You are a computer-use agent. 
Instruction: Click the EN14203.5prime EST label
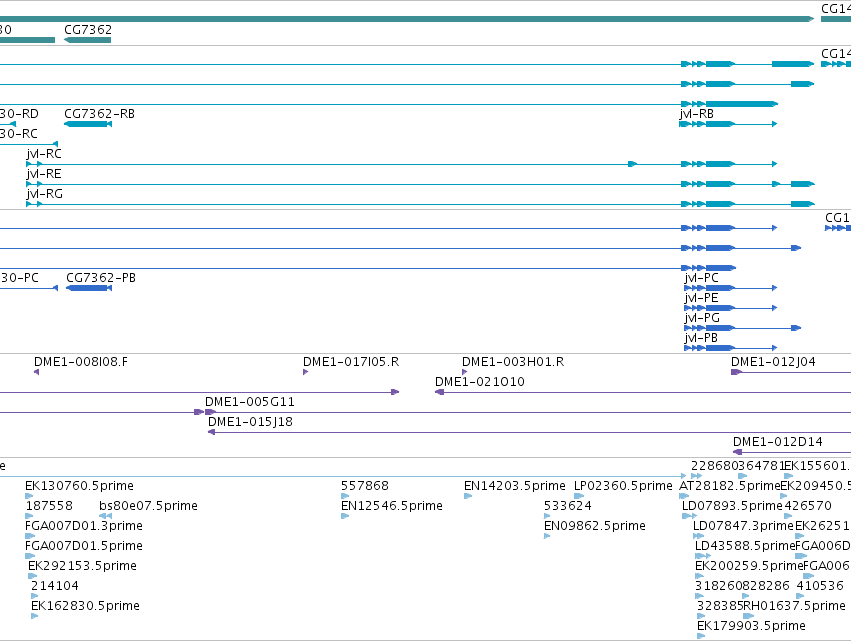[x=515, y=486]
